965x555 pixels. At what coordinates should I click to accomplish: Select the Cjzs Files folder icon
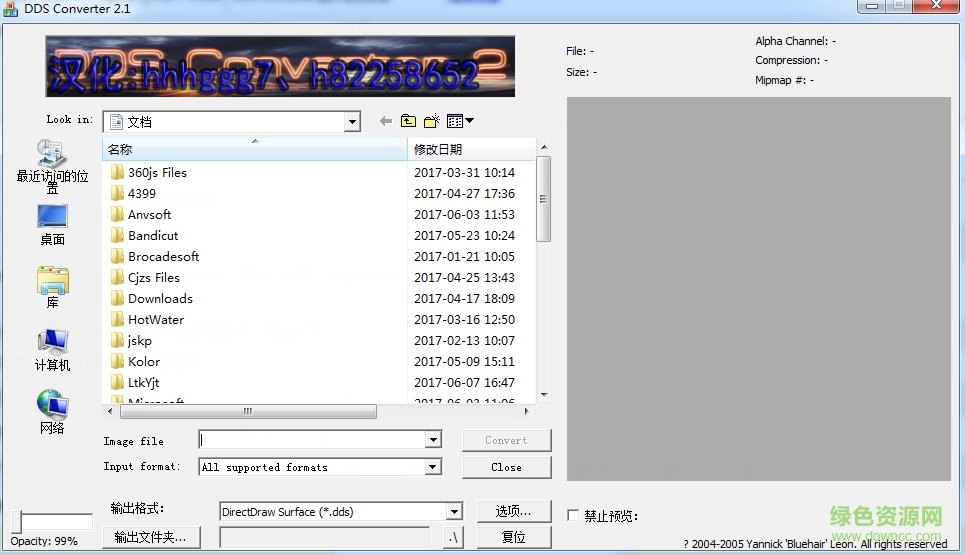[x=117, y=278]
